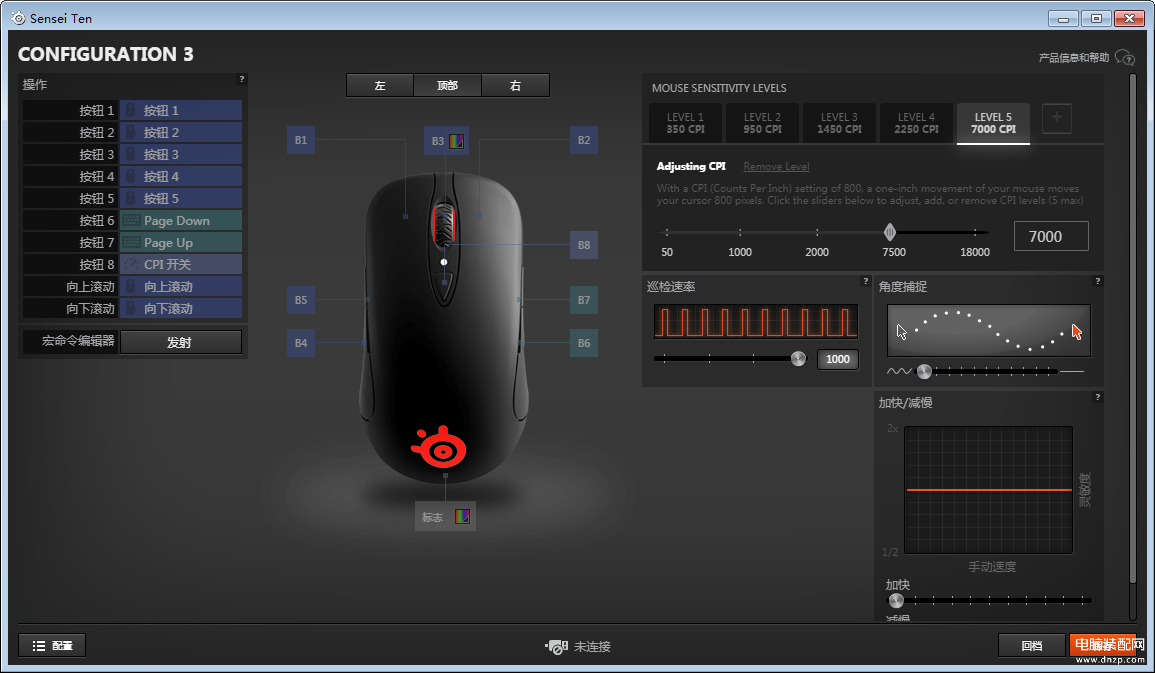Maximize the Sensei Ten window
This screenshot has height=673, width=1155.
[1096, 18]
